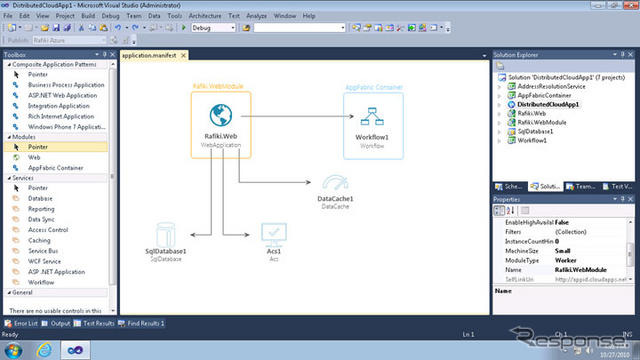Collapse the Modules toolbox section

click(x=9, y=137)
